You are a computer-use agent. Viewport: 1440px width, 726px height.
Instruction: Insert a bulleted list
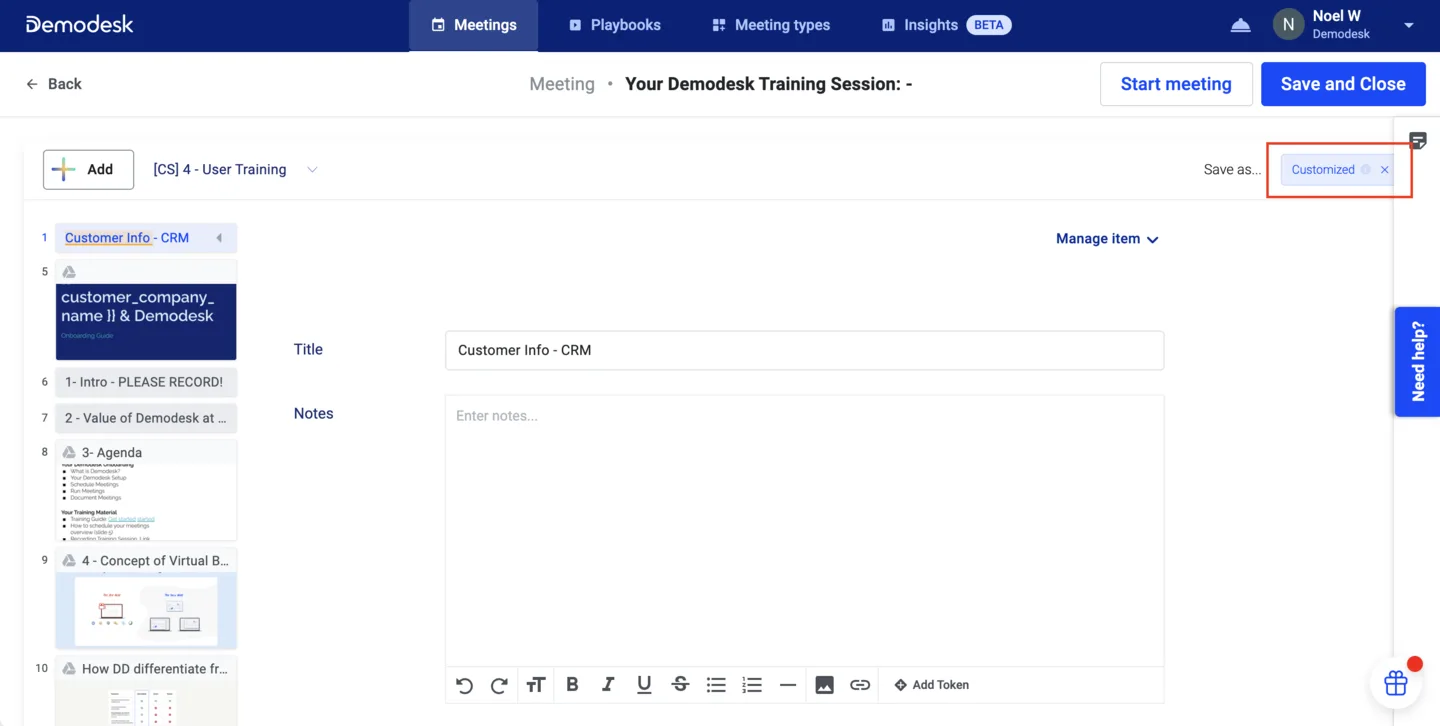716,685
